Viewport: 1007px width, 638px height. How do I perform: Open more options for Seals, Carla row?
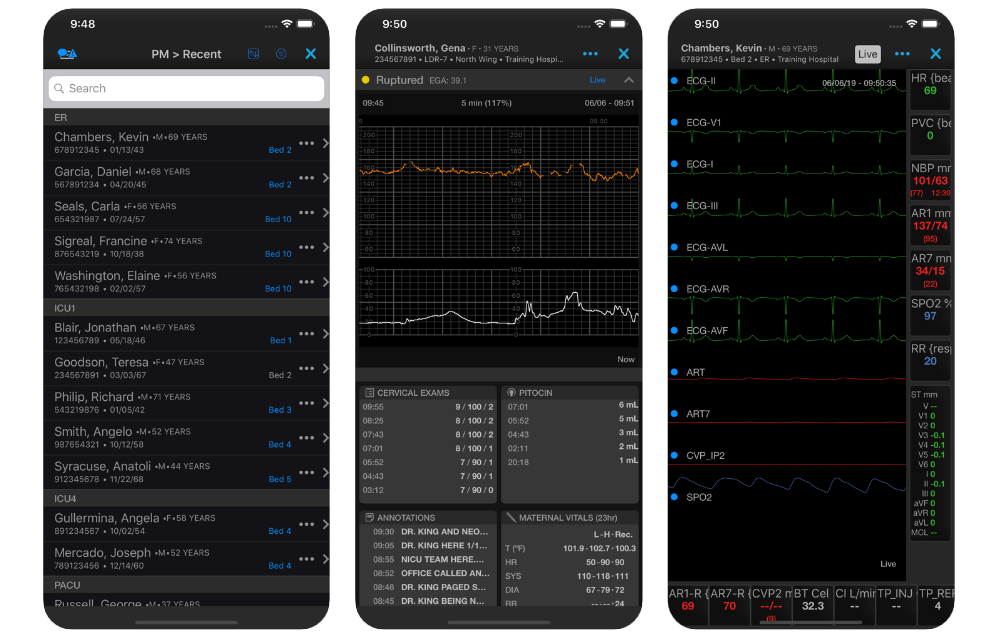tap(306, 213)
